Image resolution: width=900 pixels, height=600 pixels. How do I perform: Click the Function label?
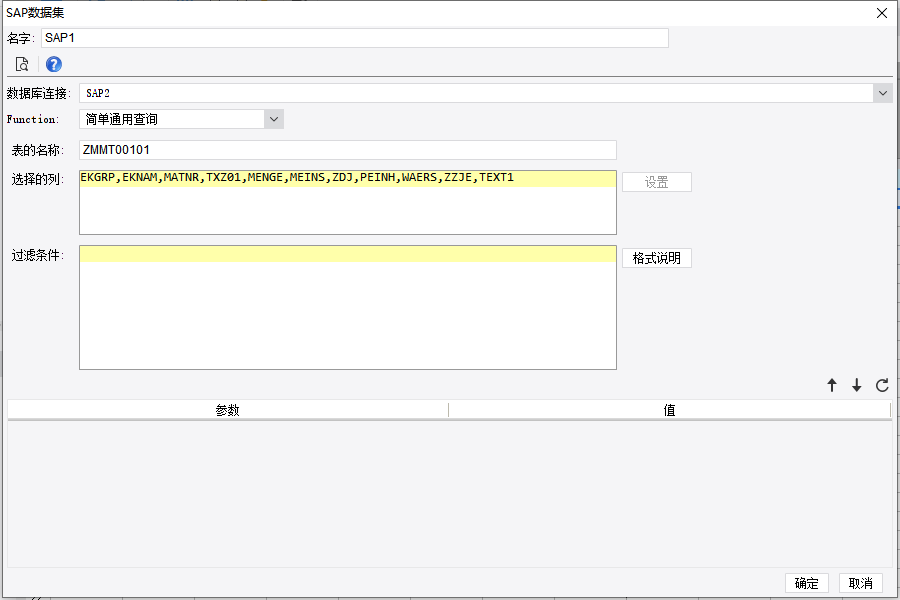pyautogui.click(x=33, y=119)
